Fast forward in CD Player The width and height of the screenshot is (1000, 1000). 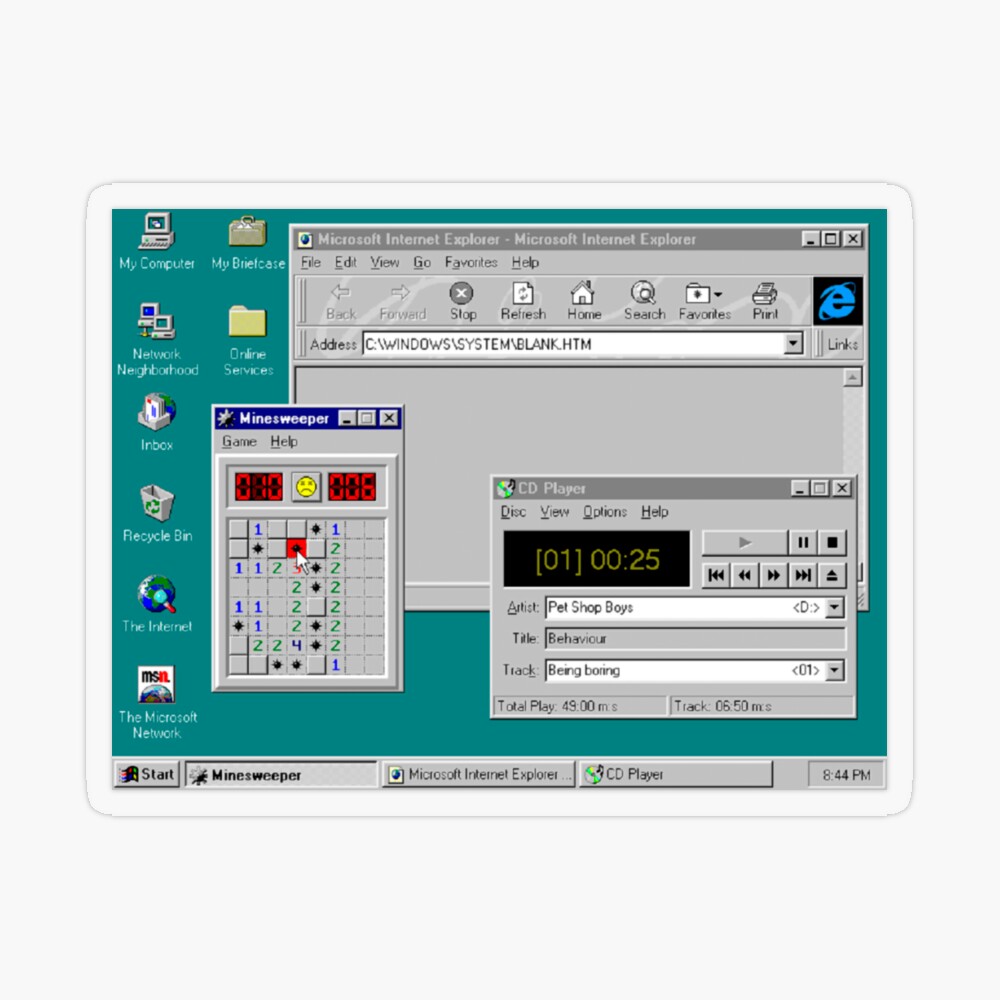pyautogui.click(x=773, y=575)
